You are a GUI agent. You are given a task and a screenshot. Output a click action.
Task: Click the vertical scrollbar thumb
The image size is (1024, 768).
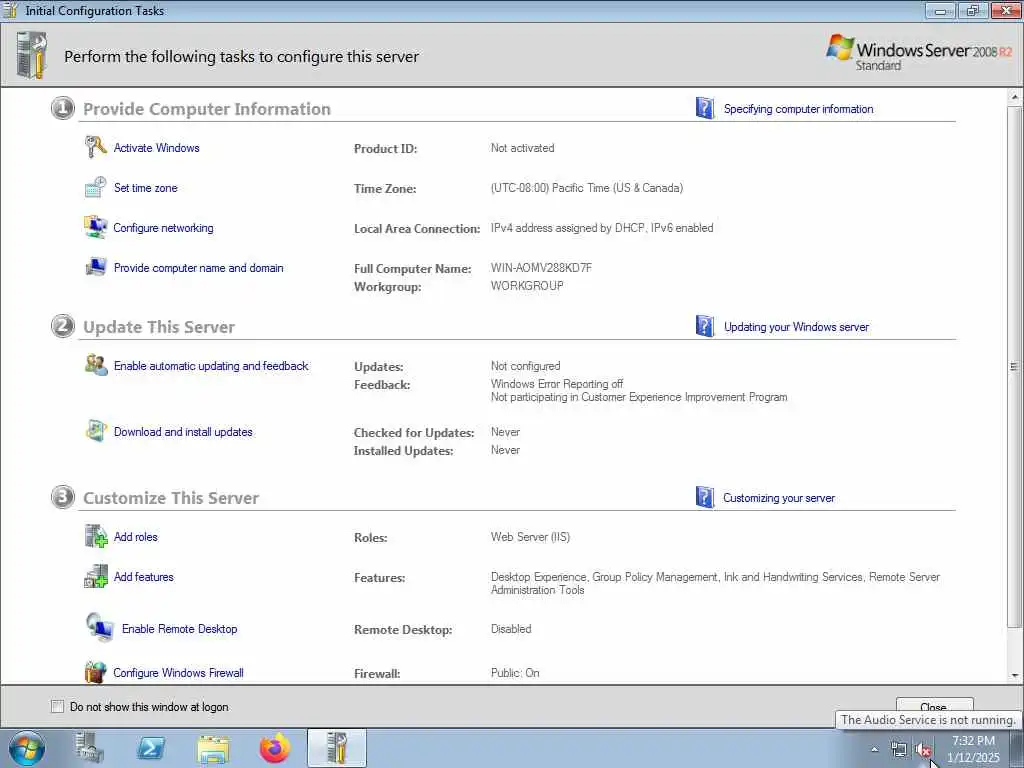point(1015,366)
